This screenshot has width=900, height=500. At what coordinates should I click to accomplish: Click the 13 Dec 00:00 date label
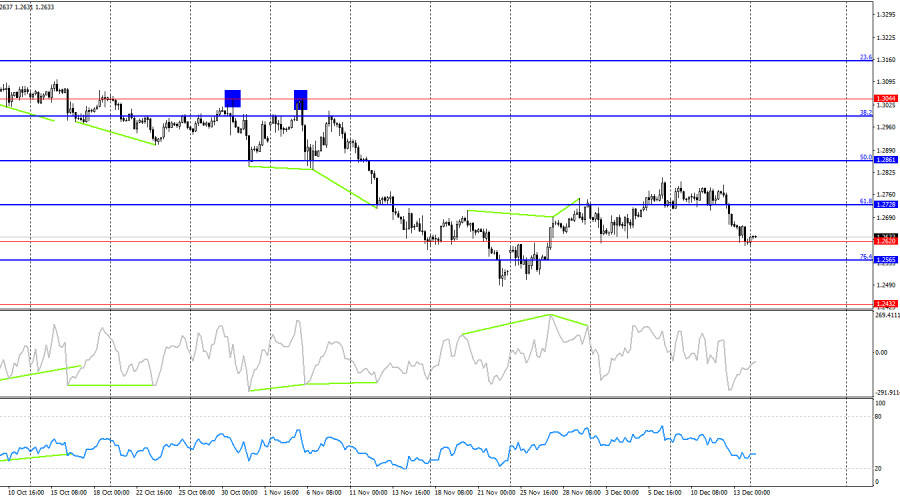click(x=750, y=493)
